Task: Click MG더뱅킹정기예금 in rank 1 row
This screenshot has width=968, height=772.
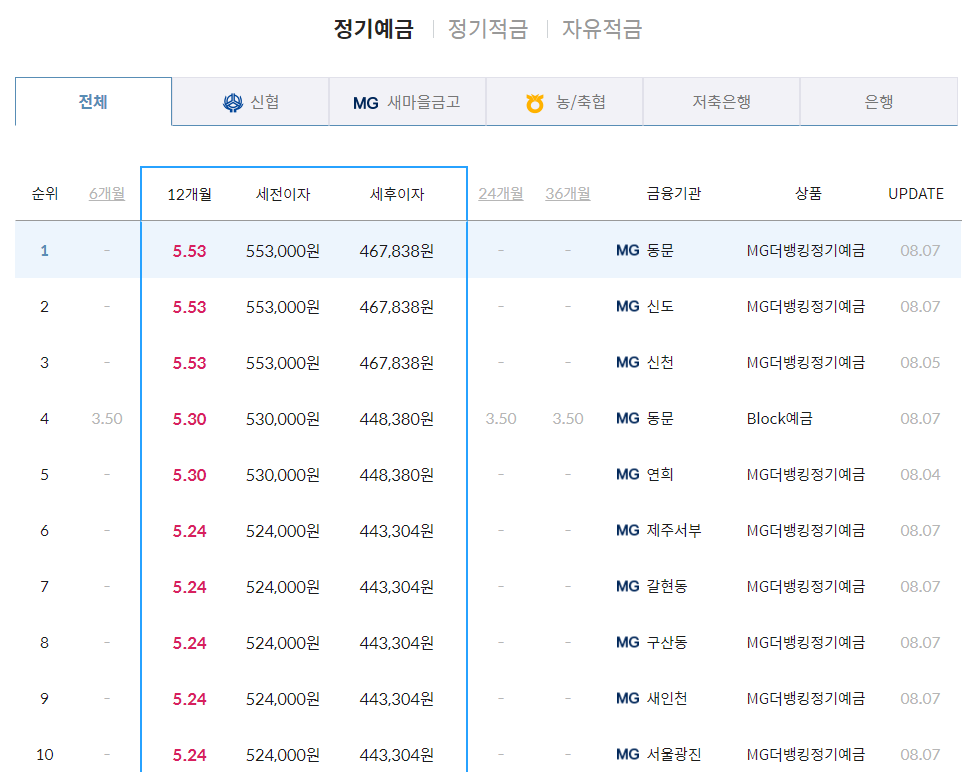Action: click(806, 251)
